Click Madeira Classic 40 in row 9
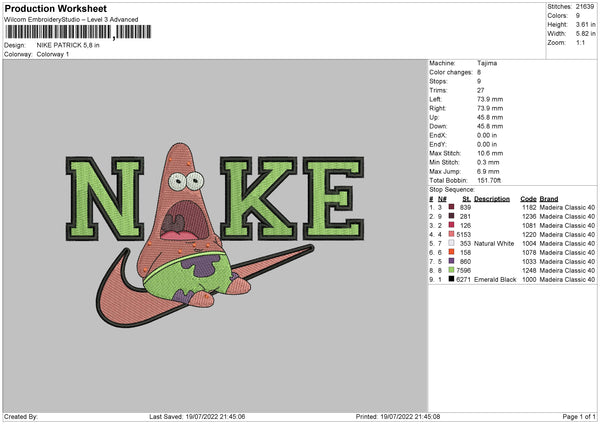 click(x=567, y=279)
